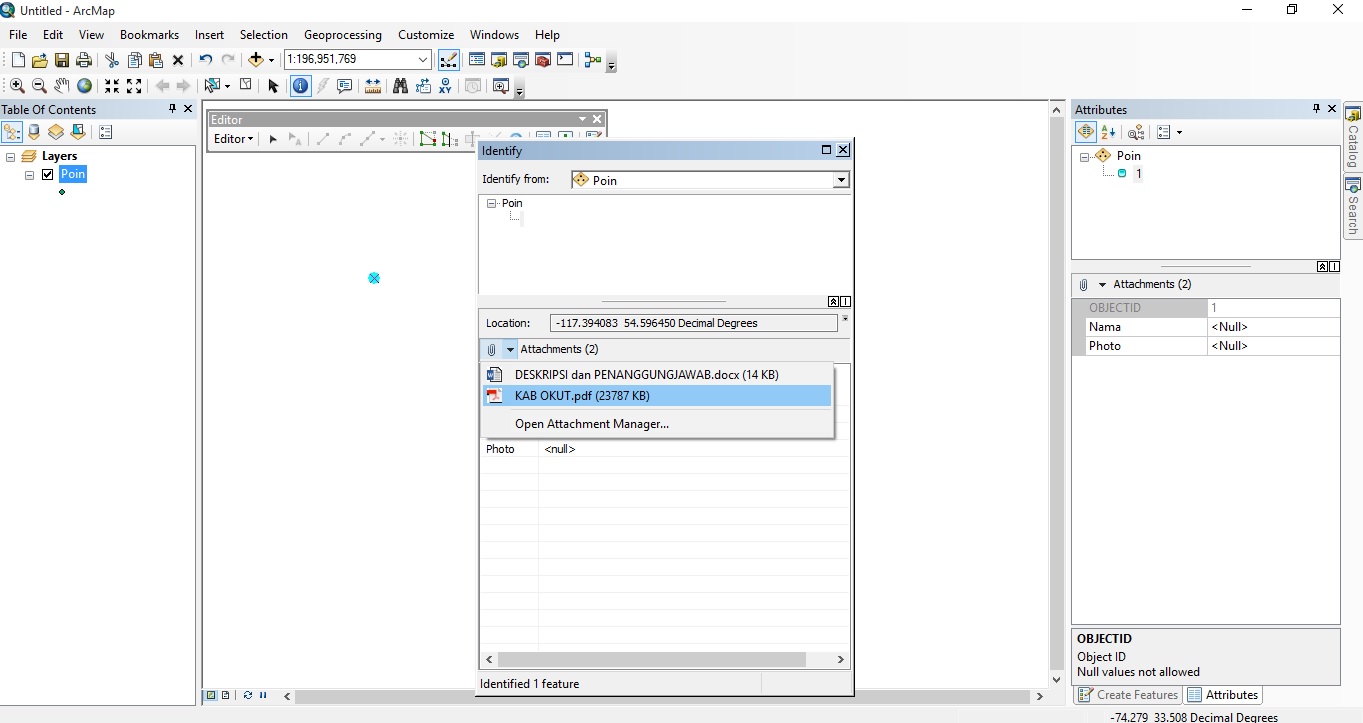1363x723 pixels.
Task: Open the Identify from dropdown
Action: (x=842, y=179)
